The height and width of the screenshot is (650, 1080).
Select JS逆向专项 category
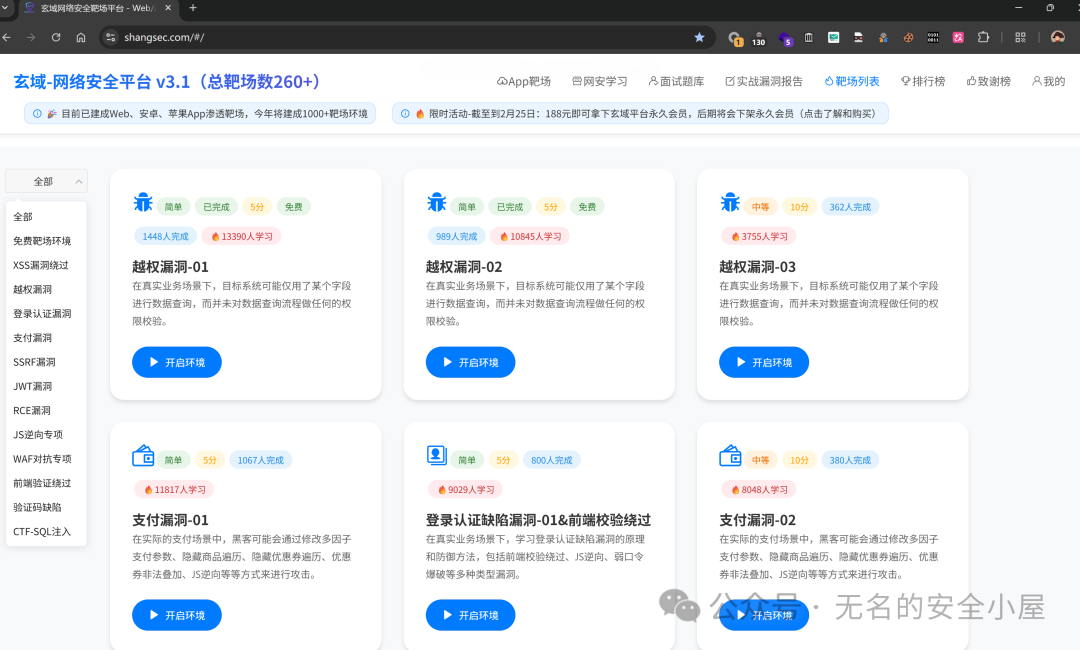(46, 434)
